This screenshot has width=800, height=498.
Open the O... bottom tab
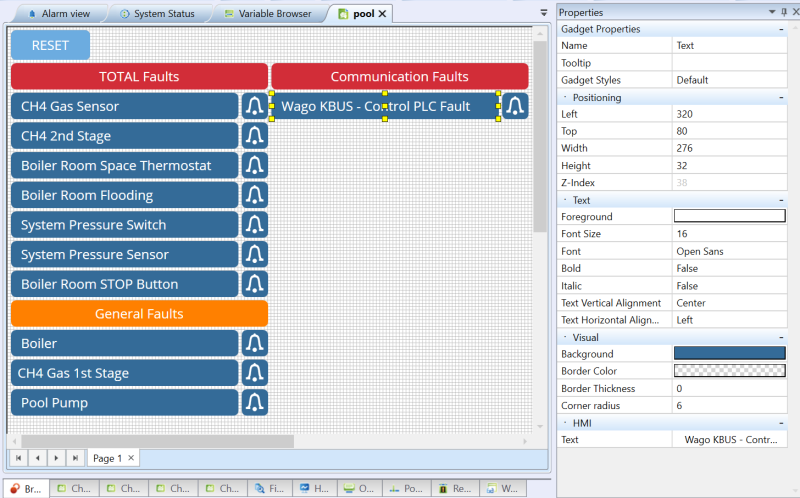359,488
